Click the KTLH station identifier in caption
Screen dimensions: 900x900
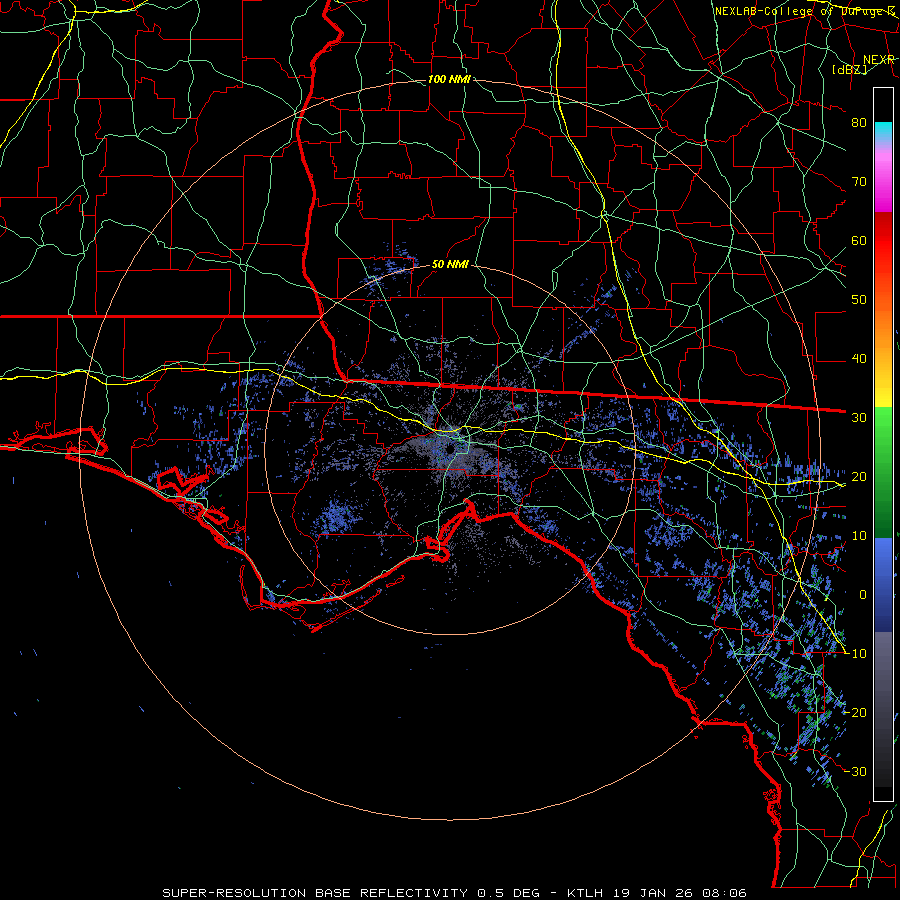click(586, 893)
